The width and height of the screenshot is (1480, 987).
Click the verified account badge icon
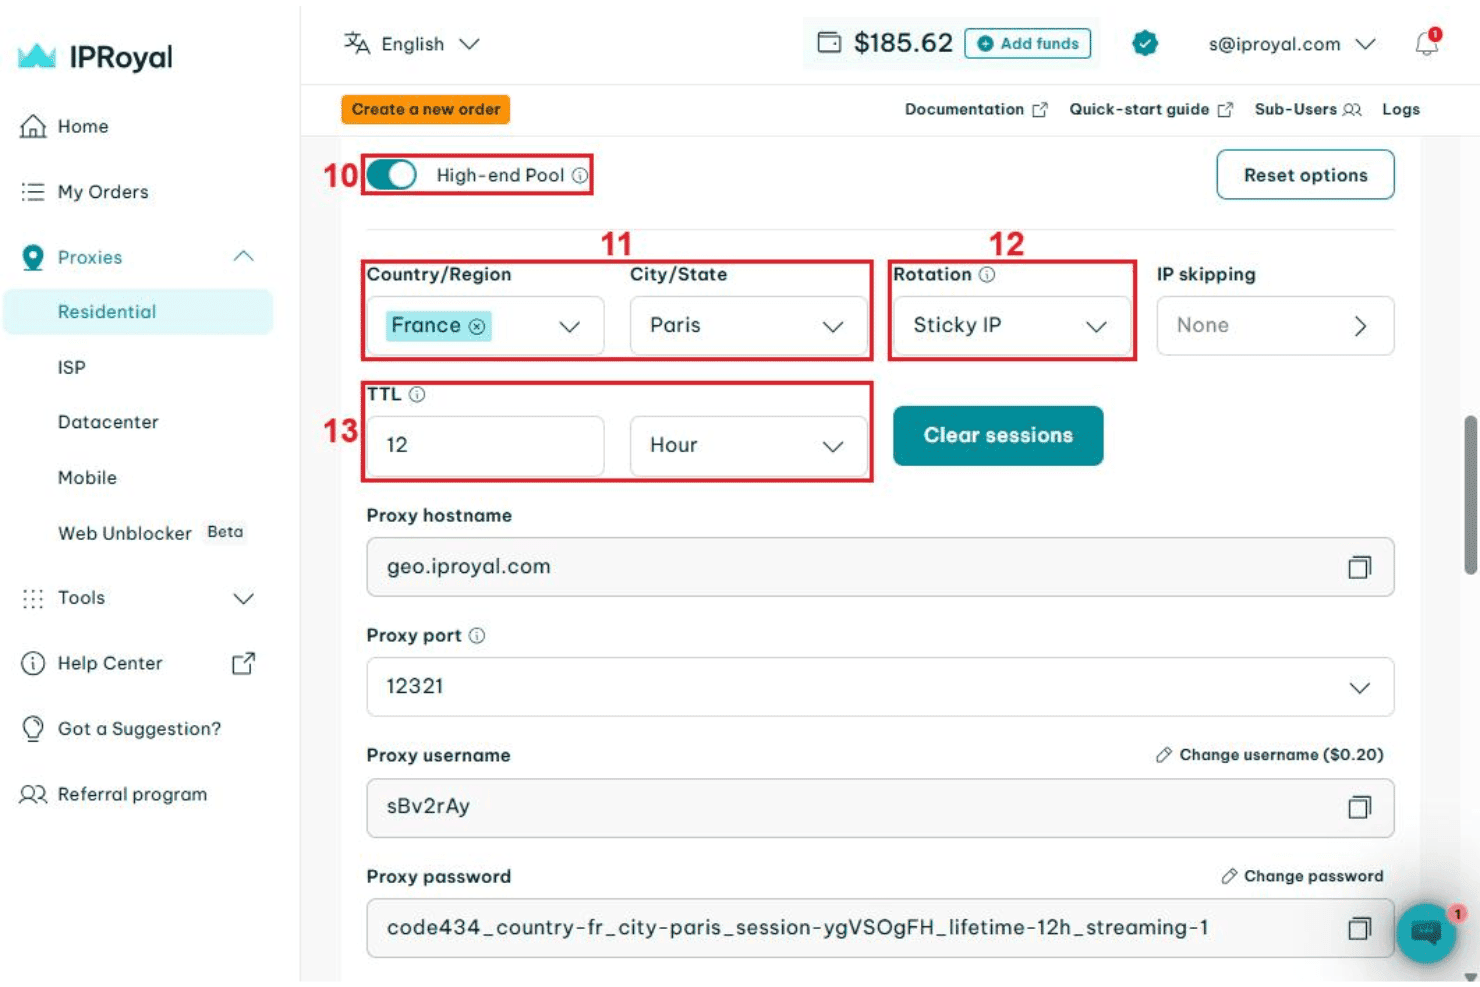pos(1145,43)
